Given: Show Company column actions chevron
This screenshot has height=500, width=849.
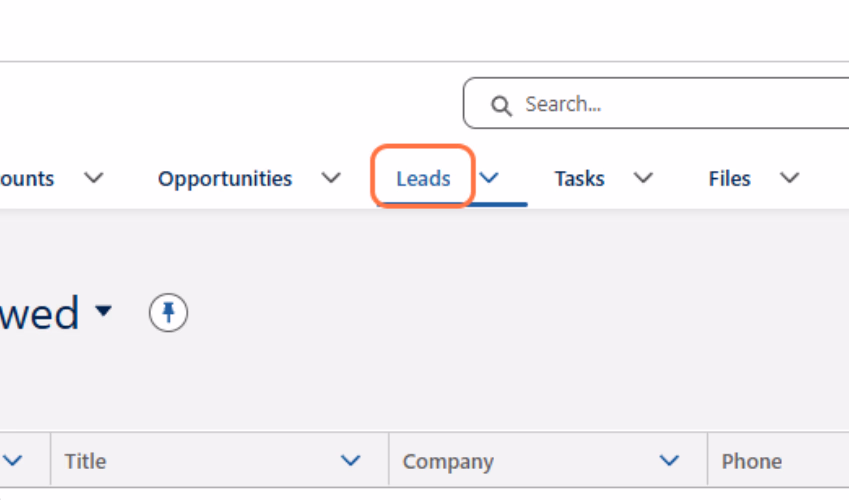Looking at the screenshot, I should pyautogui.click(x=670, y=460).
